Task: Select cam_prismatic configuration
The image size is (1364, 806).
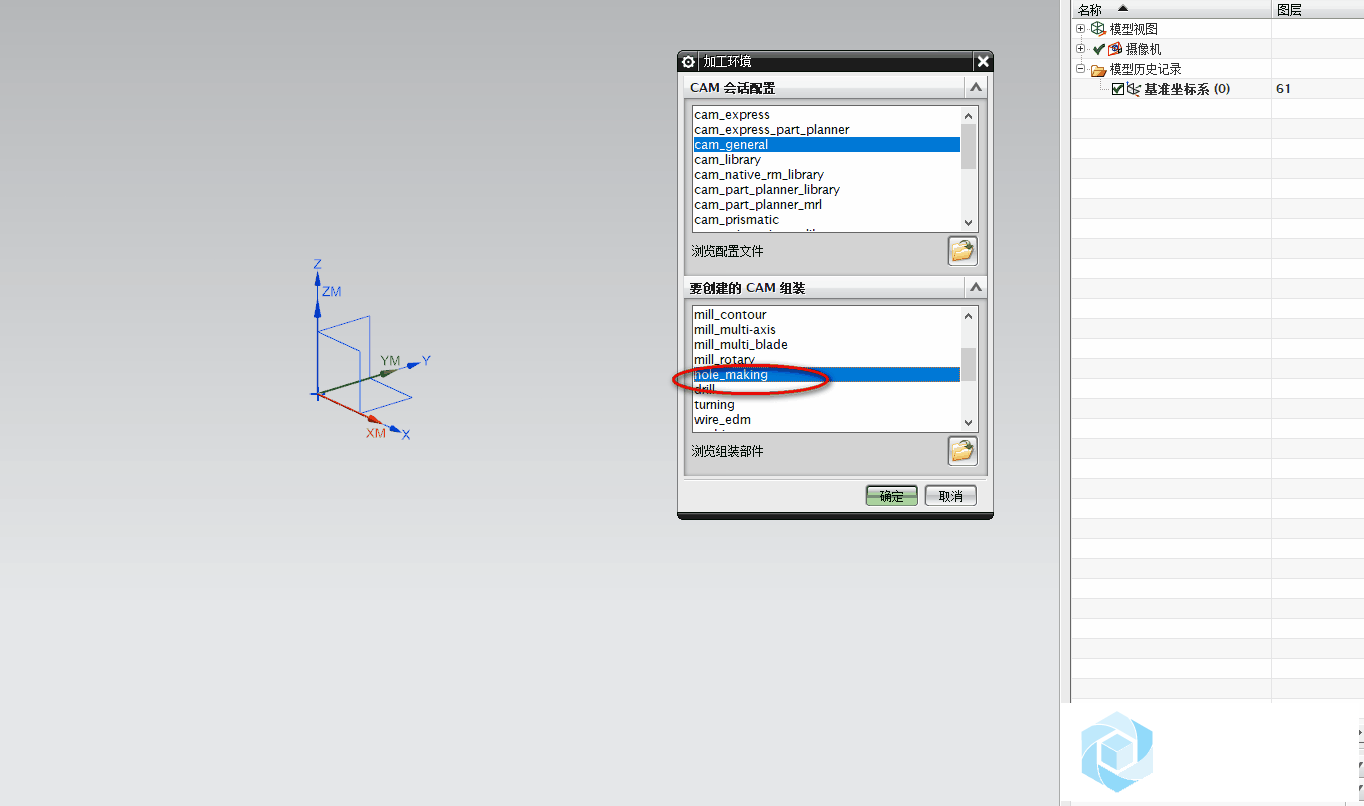Action: pyautogui.click(x=826, y=220)
